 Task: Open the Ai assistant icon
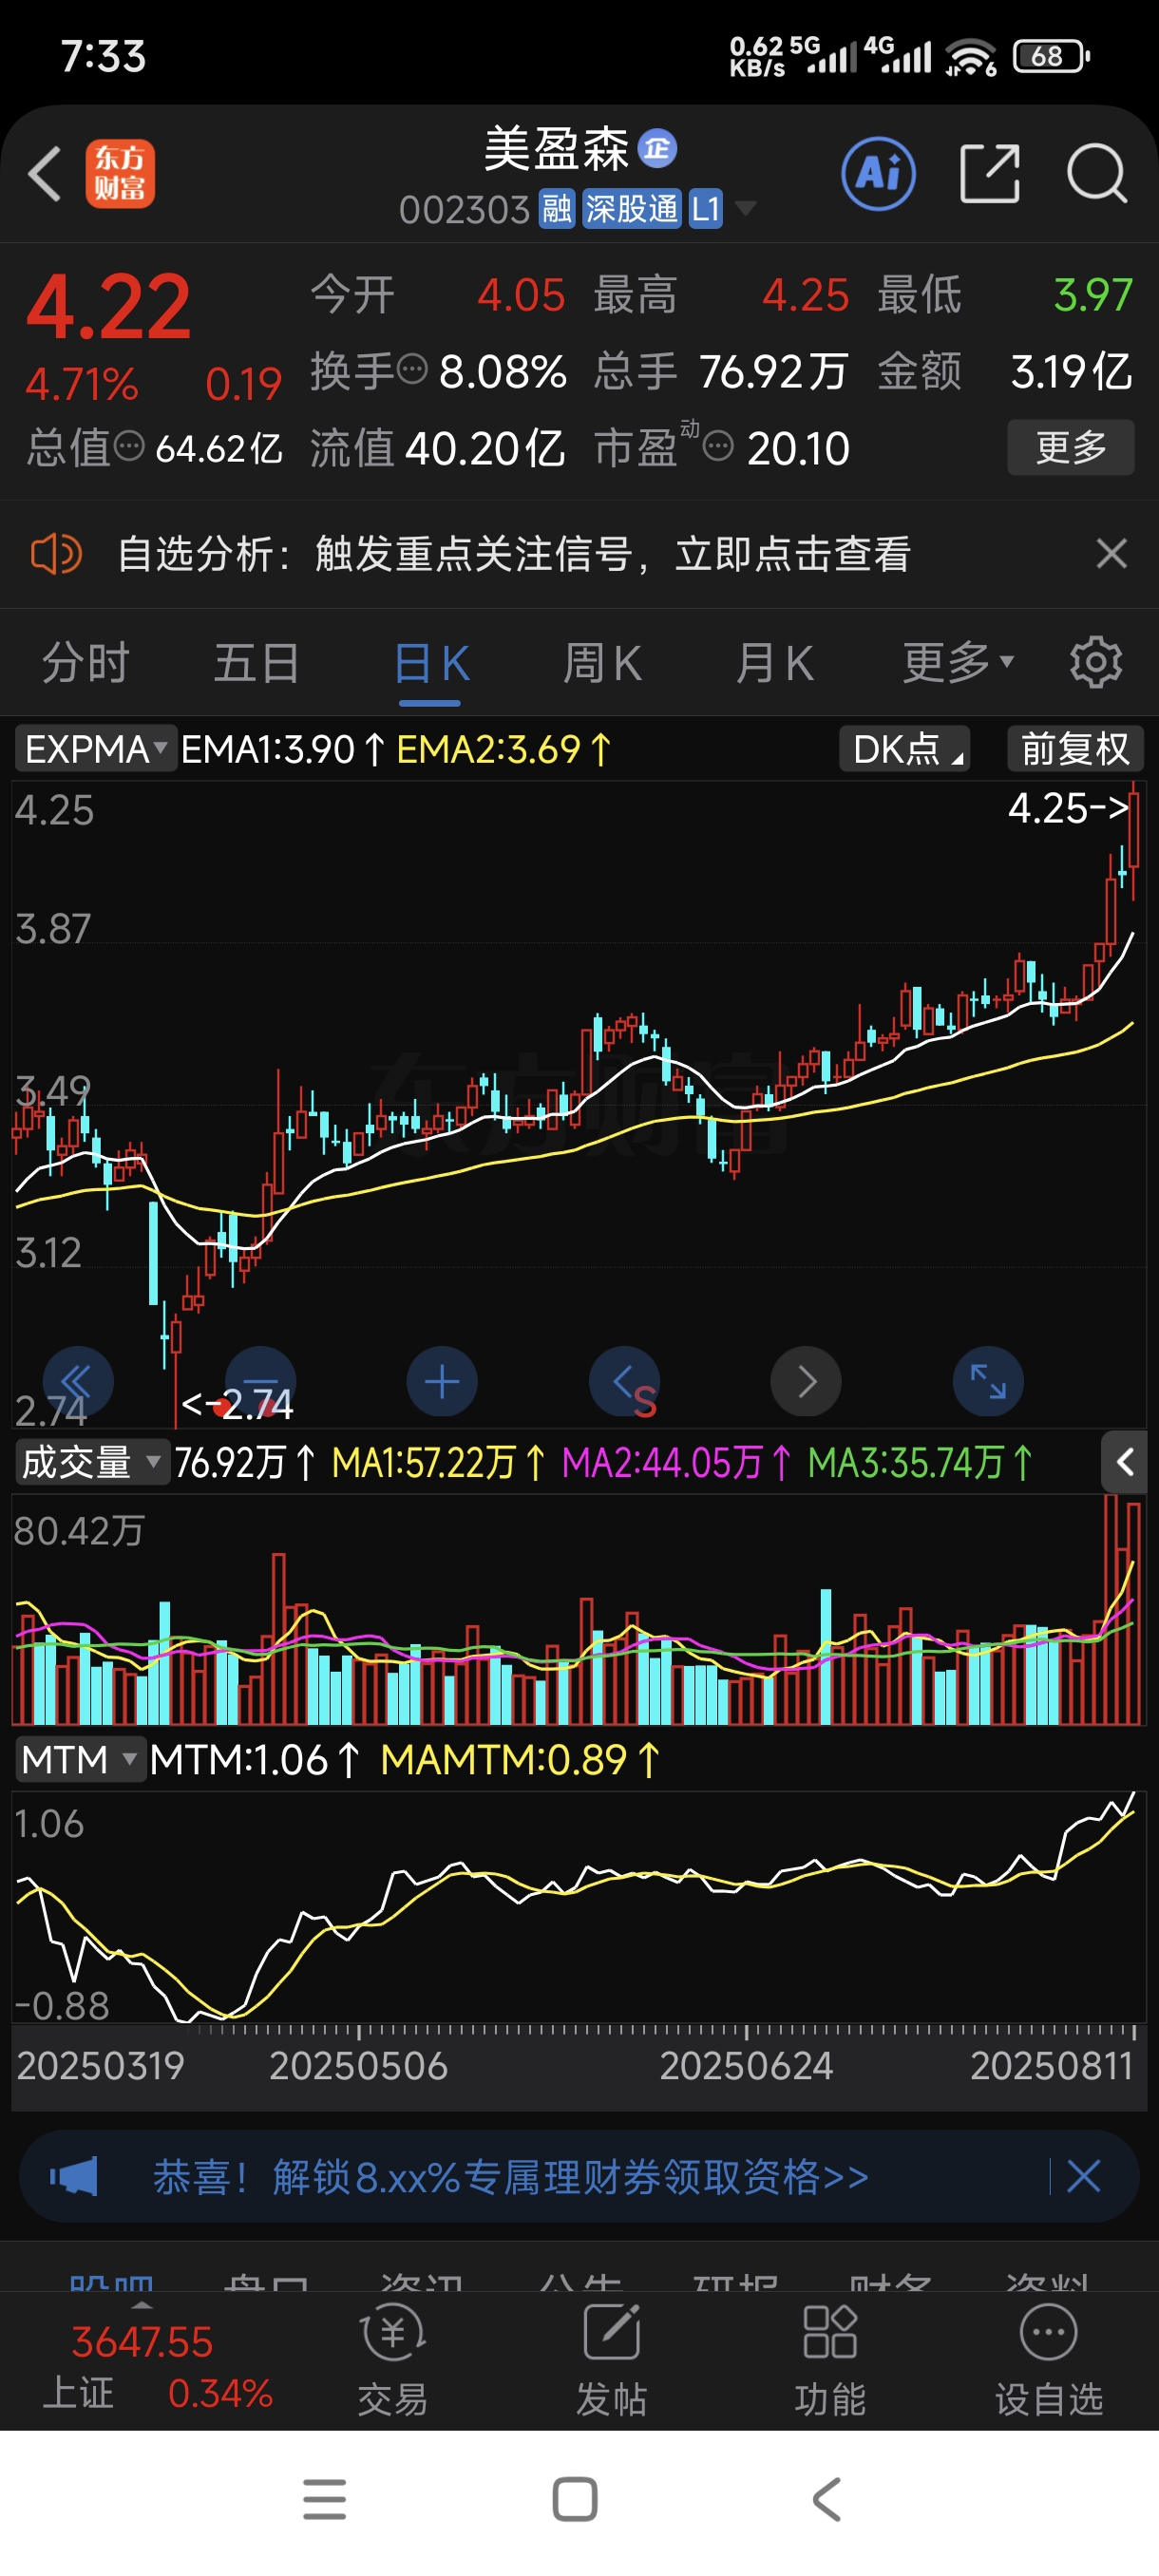(878, 174)
